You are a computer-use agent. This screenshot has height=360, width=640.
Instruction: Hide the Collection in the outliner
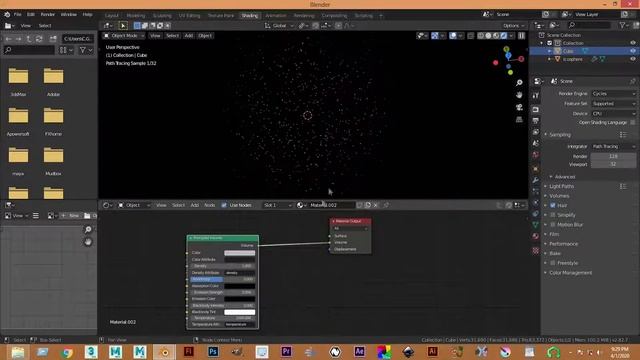[633, 43]
